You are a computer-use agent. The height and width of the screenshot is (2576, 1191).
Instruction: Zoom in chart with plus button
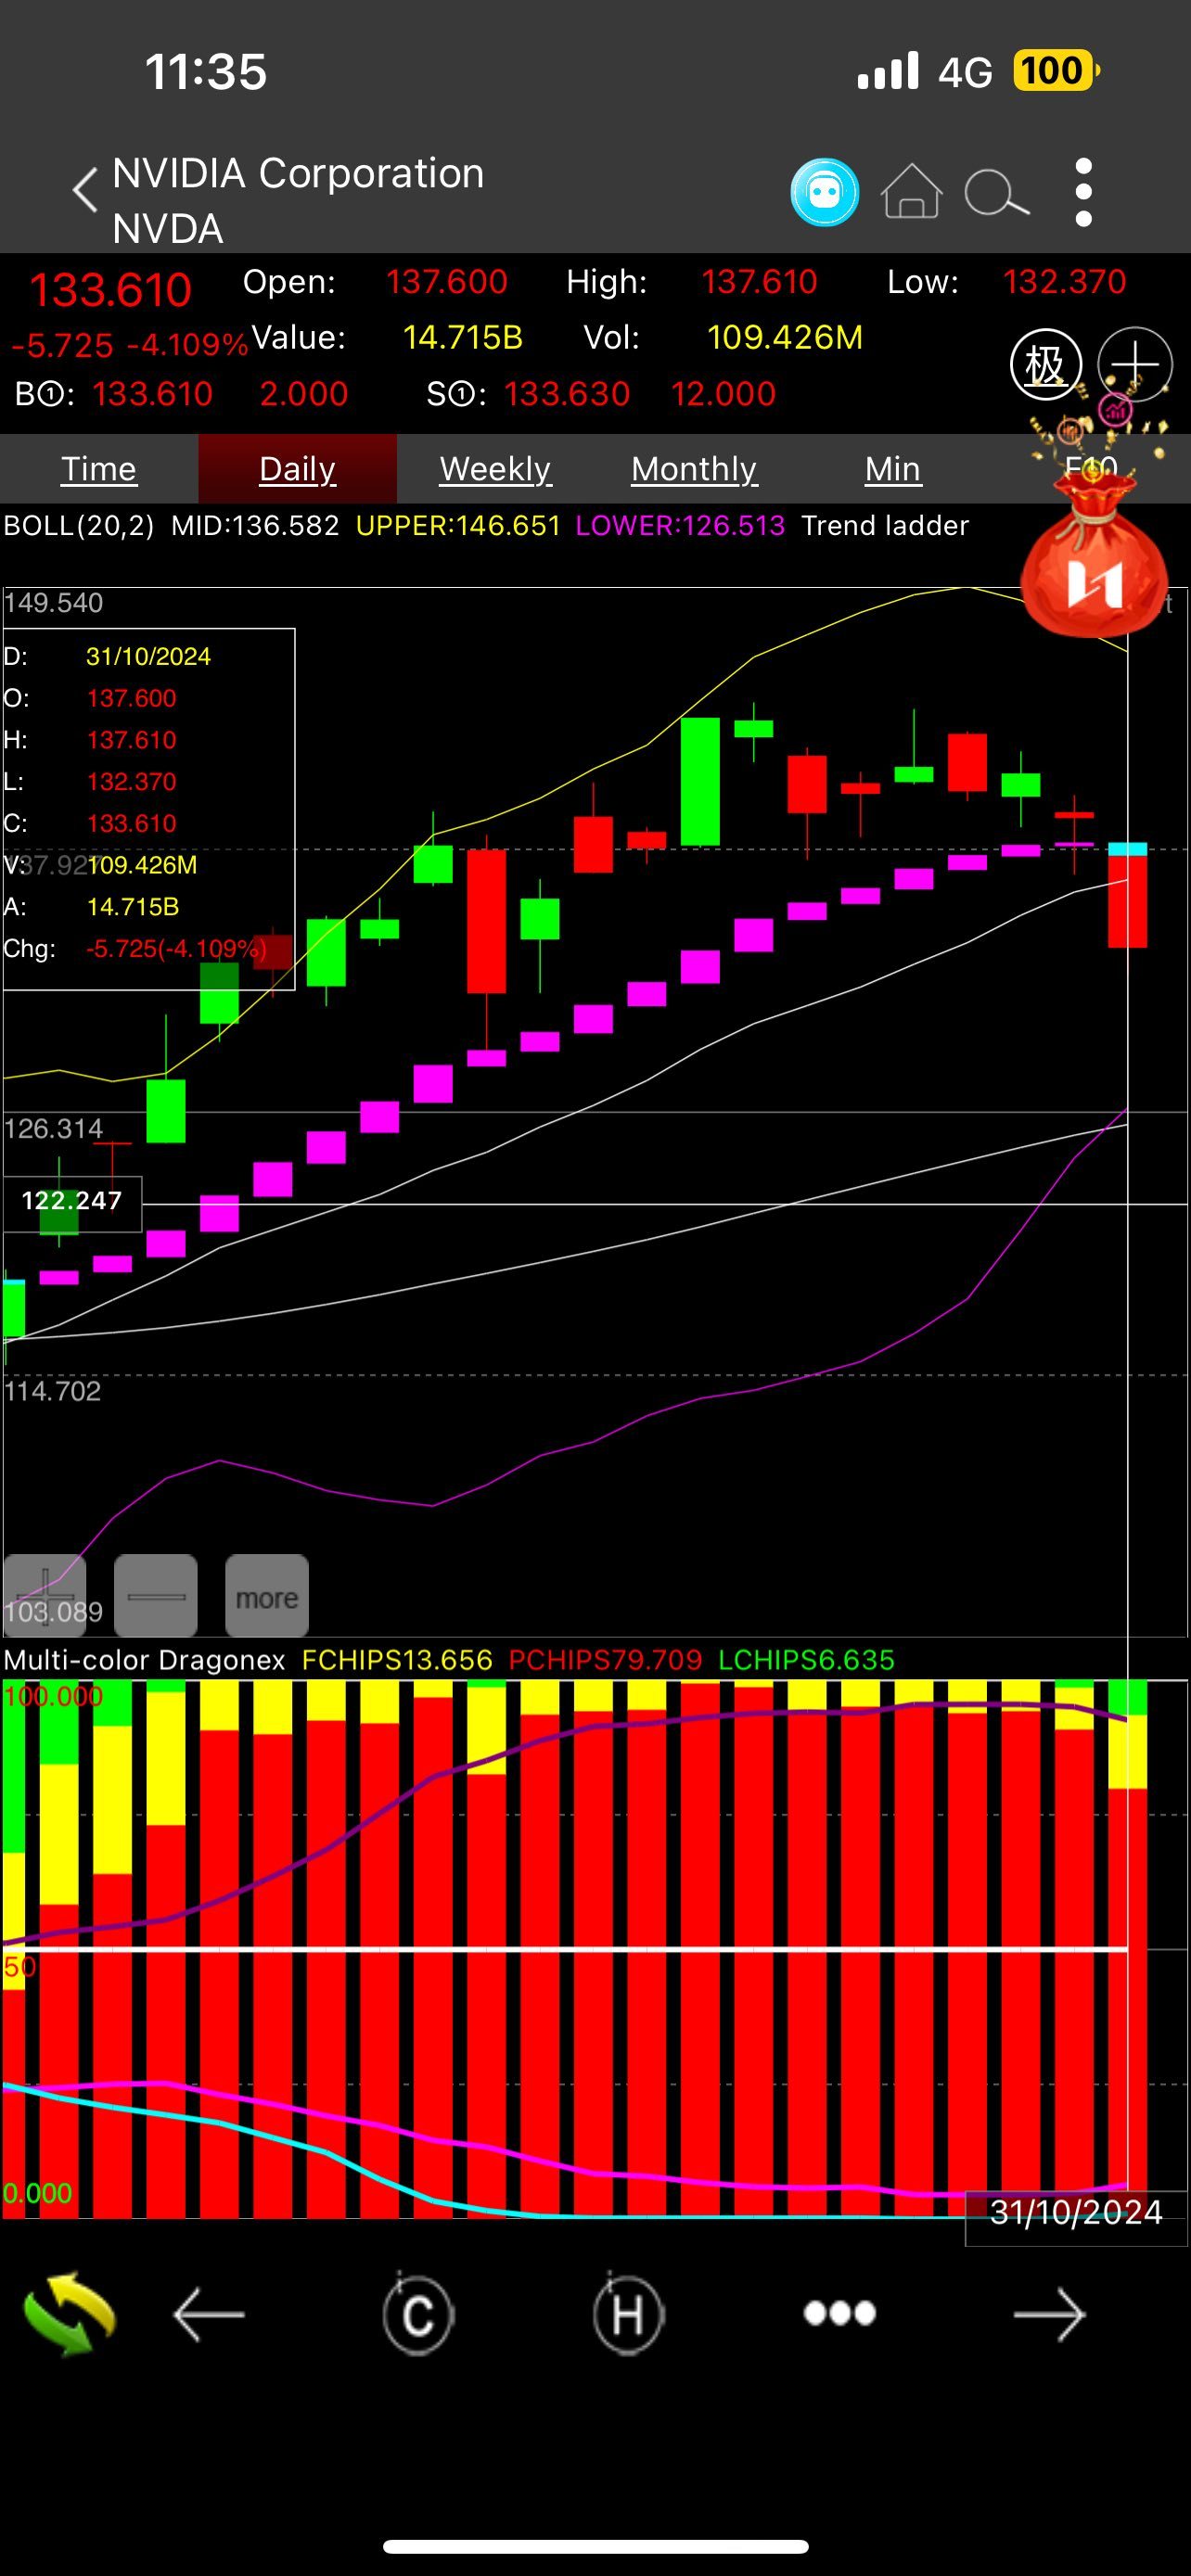45,1596
